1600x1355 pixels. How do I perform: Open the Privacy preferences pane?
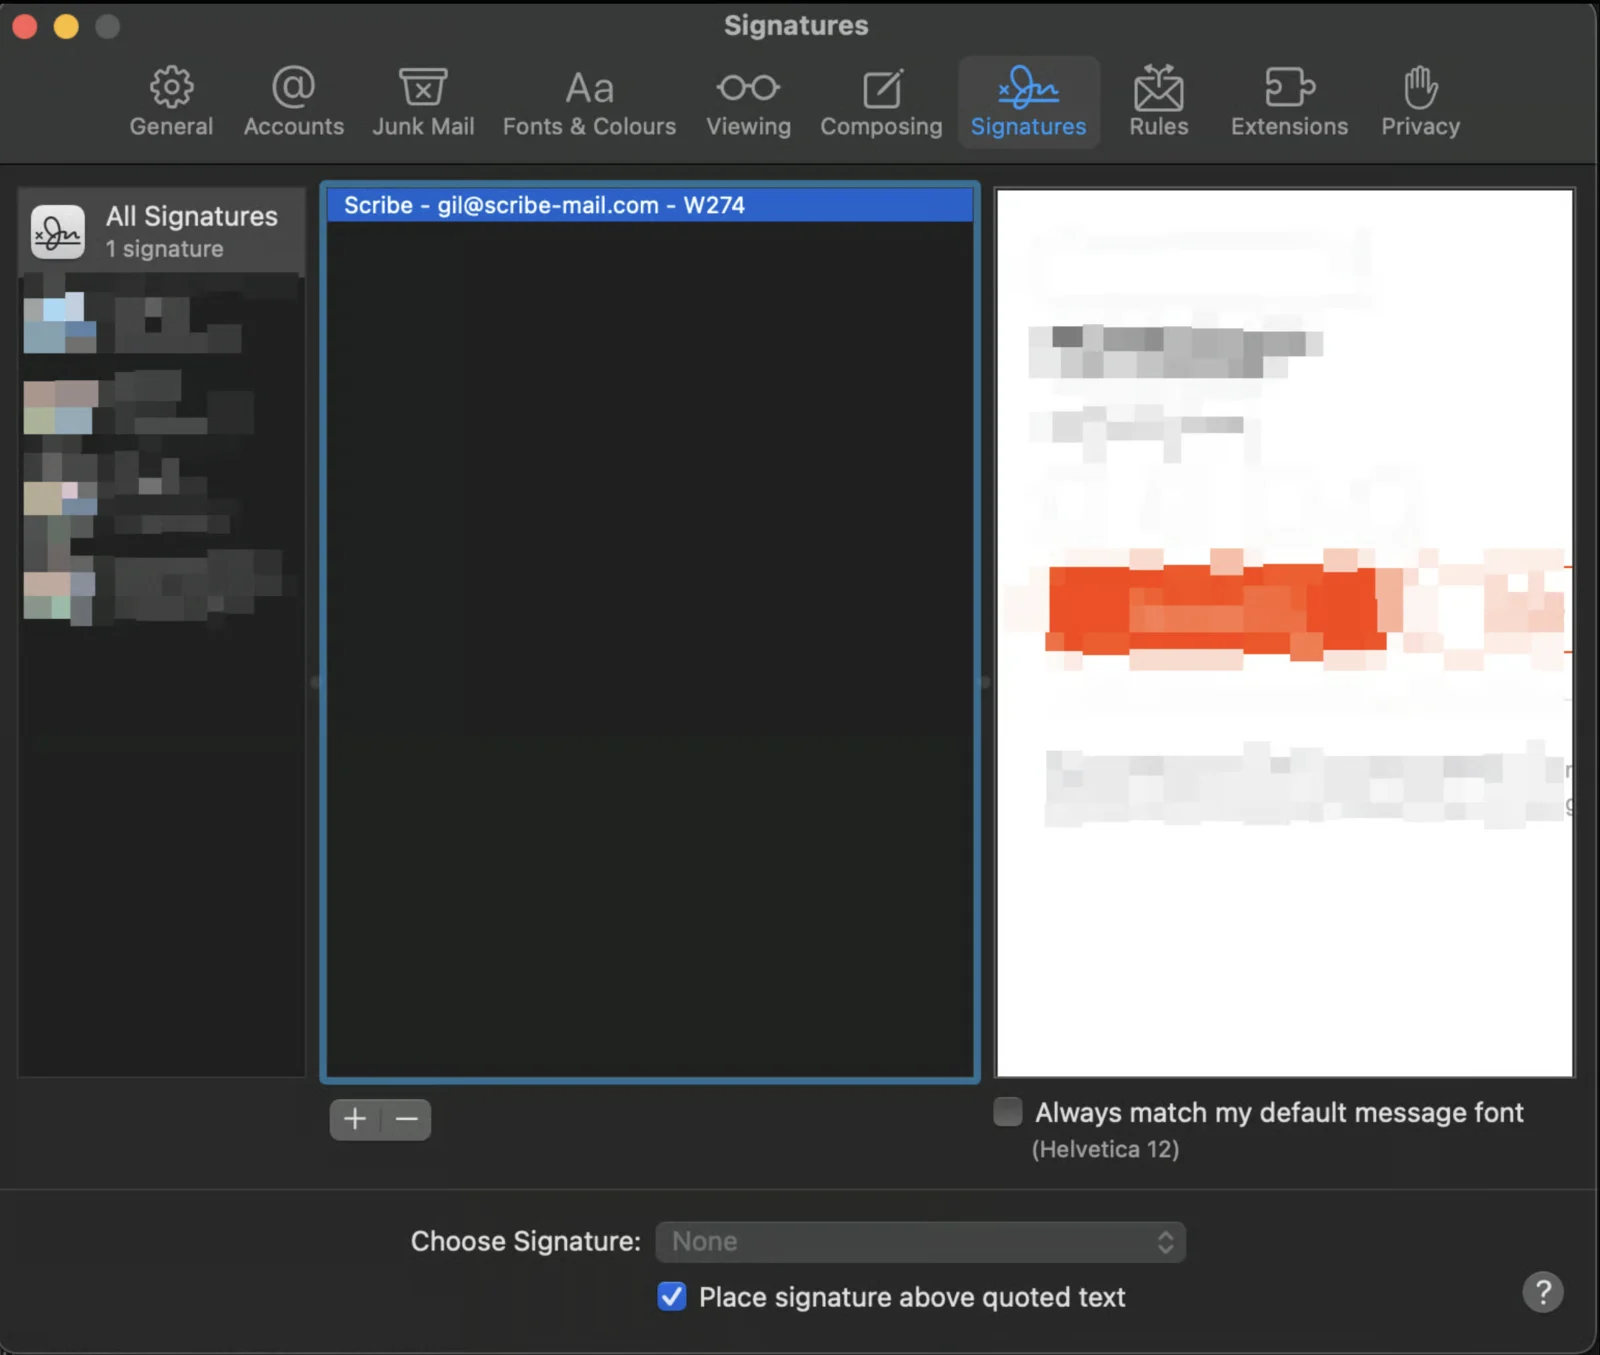pos(1420,102)
